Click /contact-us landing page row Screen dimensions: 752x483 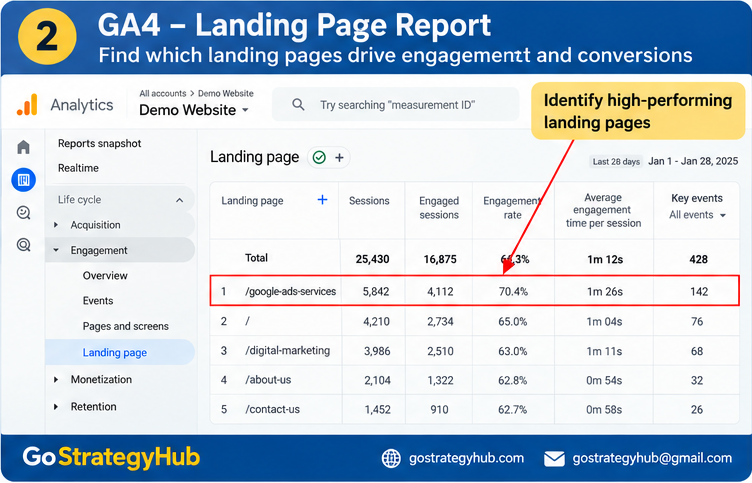pyautogui.click(x=475, y=409)
